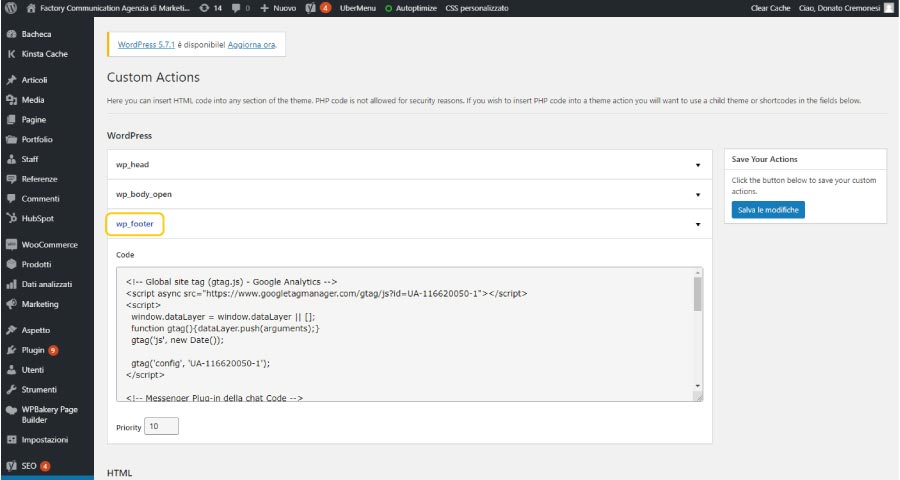Click the Strumenti wrench icon
The width and height of the screenshot is (900, 480).
tap(11, 389)
